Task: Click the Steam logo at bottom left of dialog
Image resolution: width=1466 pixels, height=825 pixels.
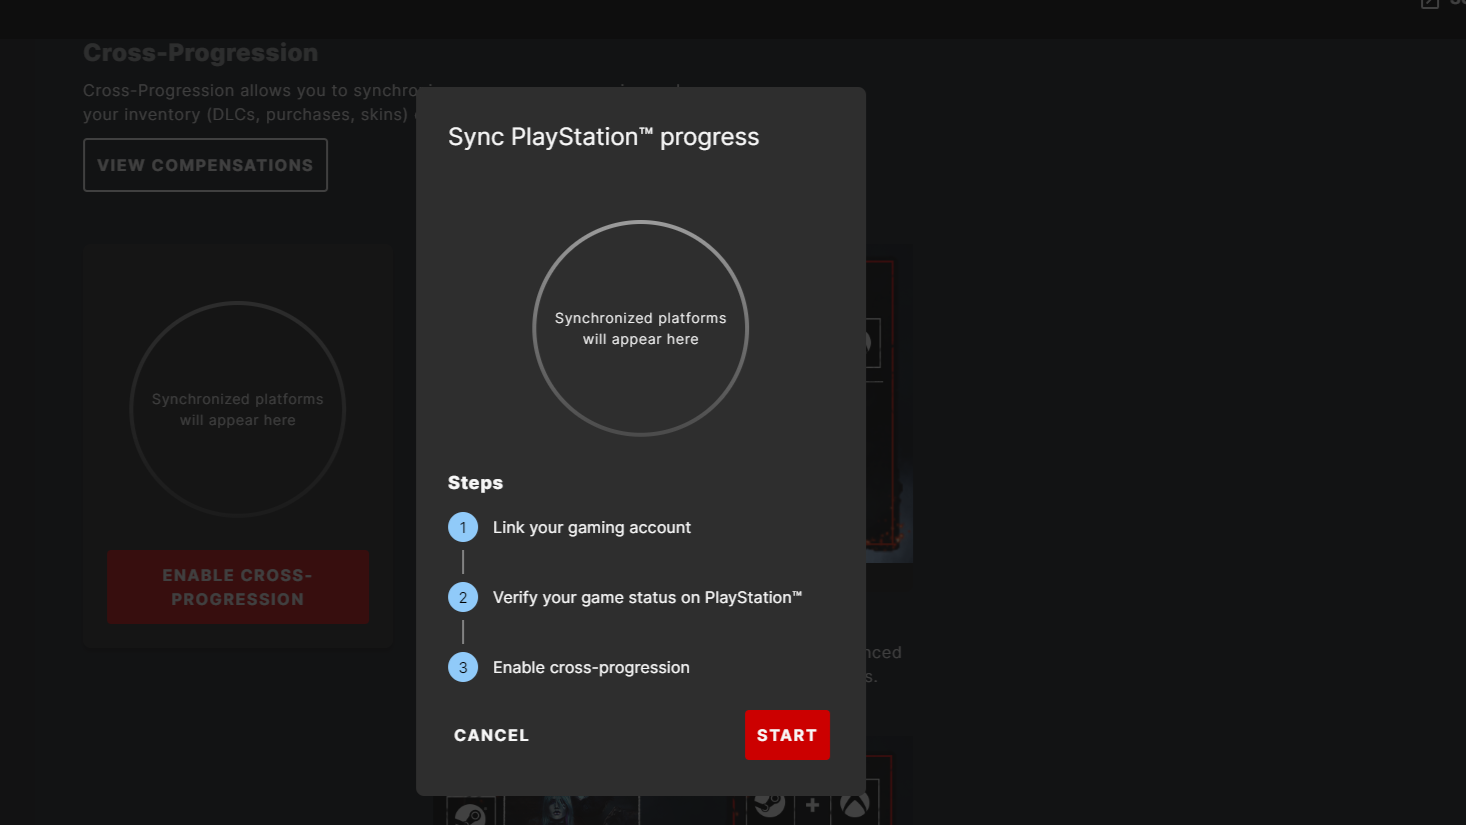Action: 469,812
